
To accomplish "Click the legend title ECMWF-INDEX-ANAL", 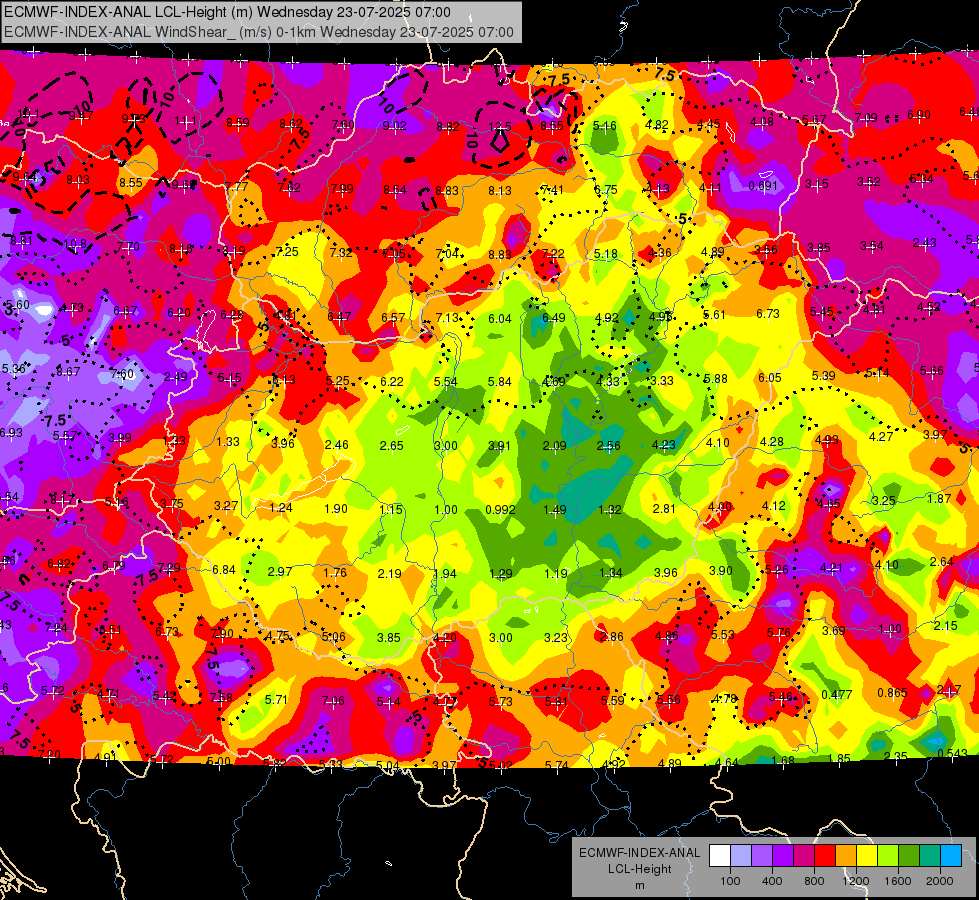I will click(639, 853).
